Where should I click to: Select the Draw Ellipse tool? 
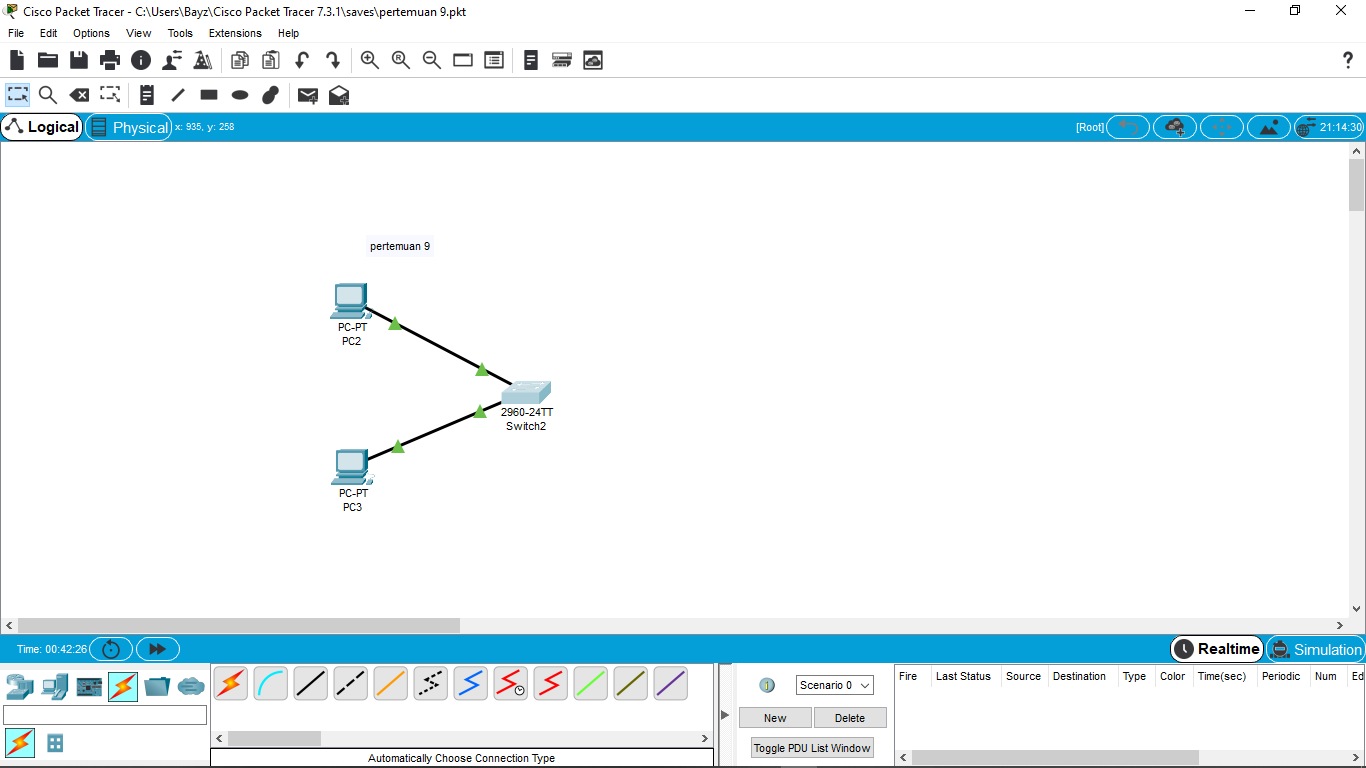point(240,95)
